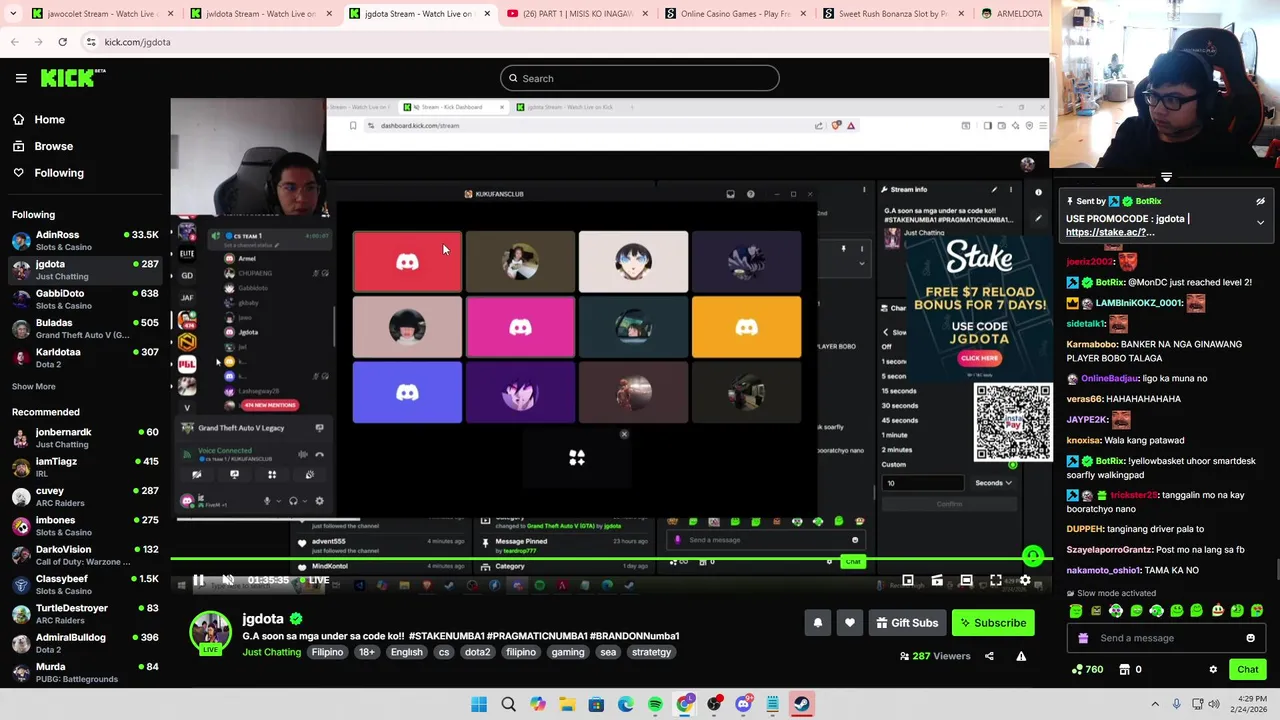This screenshot has height=720, width=1280.
Task: Open the Just Chatting category link
Action: (271, 652)
